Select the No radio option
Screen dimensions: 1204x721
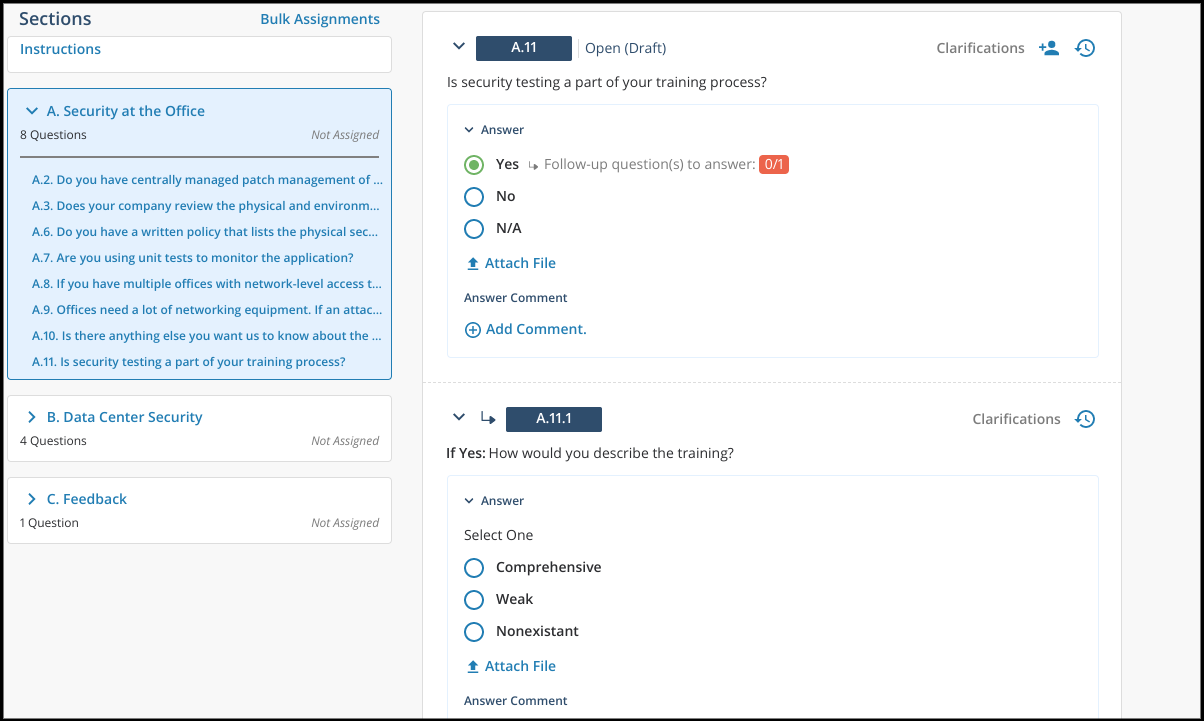pos(474,197)
